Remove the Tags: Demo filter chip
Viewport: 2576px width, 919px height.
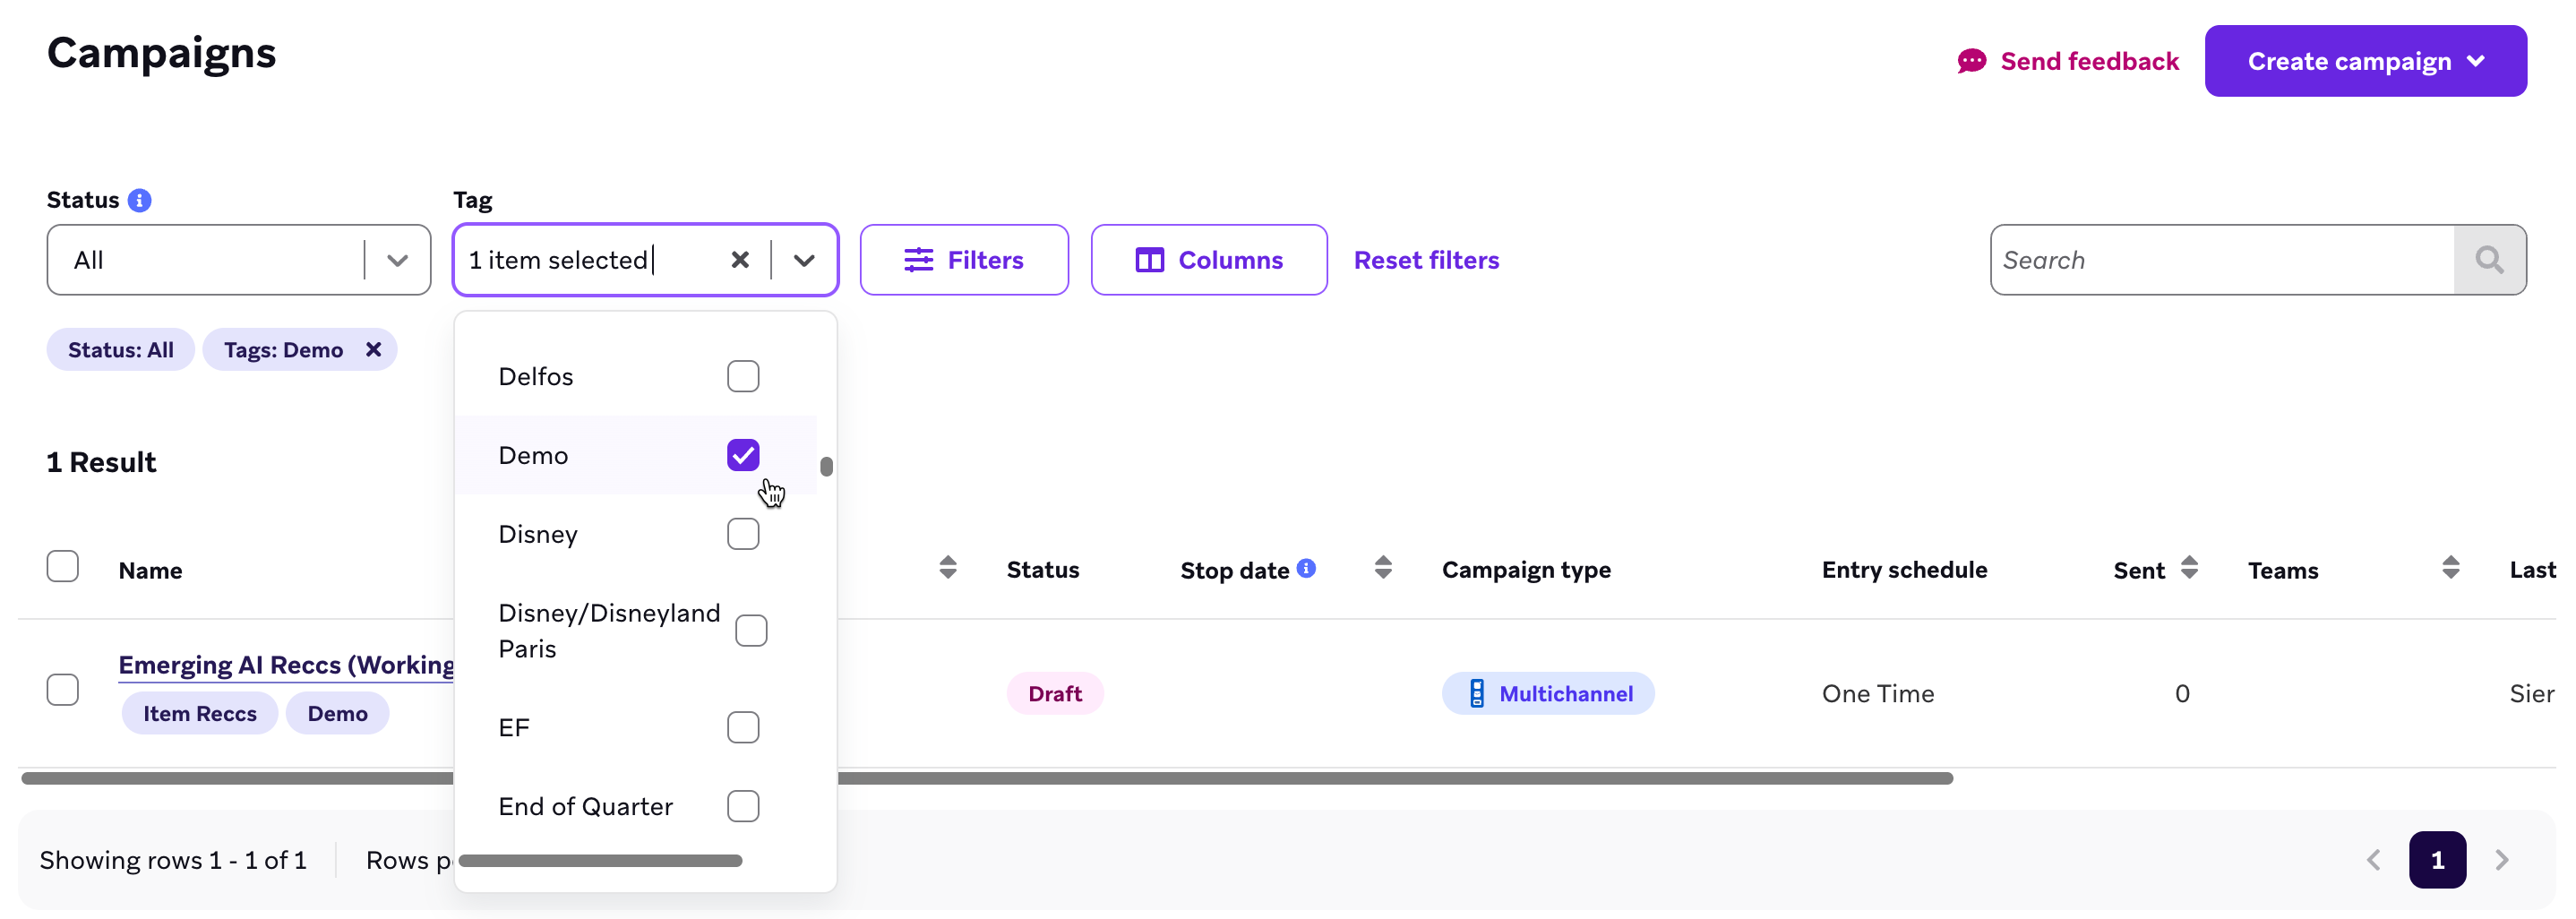coord(373,350)
